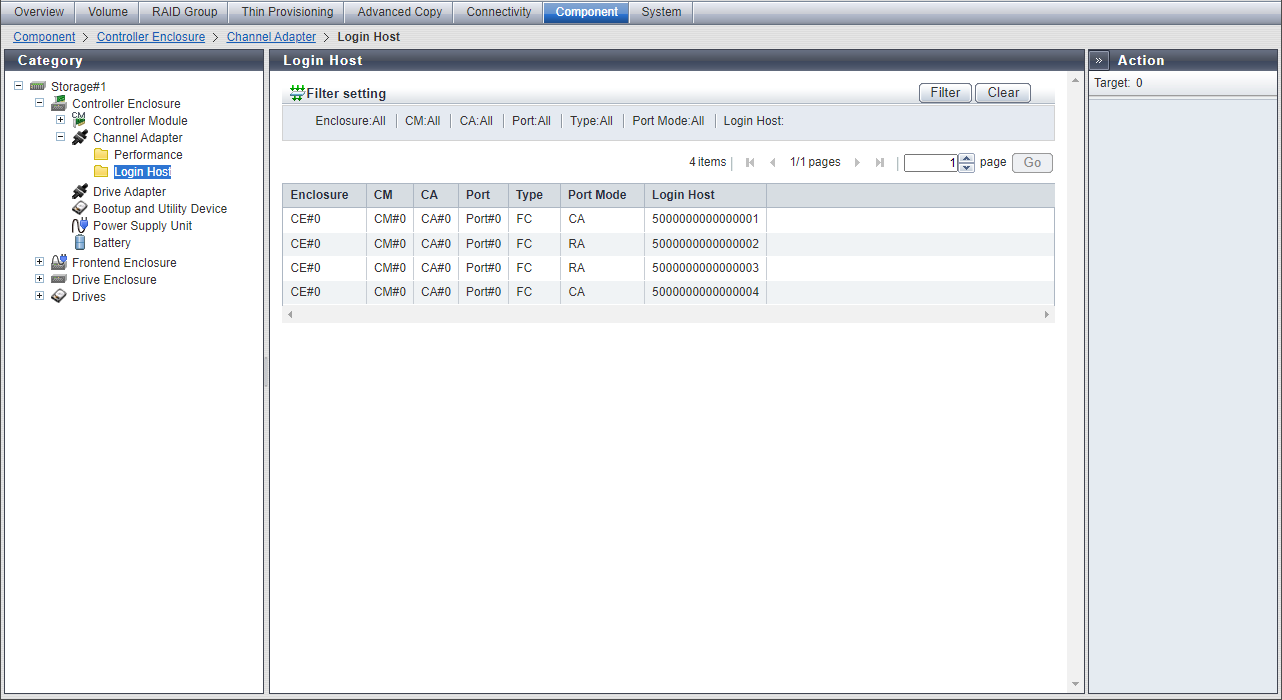Image resolution: width=1282 pixels, height=700 pixels.
Task: Open the Thin Provisioning tab
Action: [287, 12]
